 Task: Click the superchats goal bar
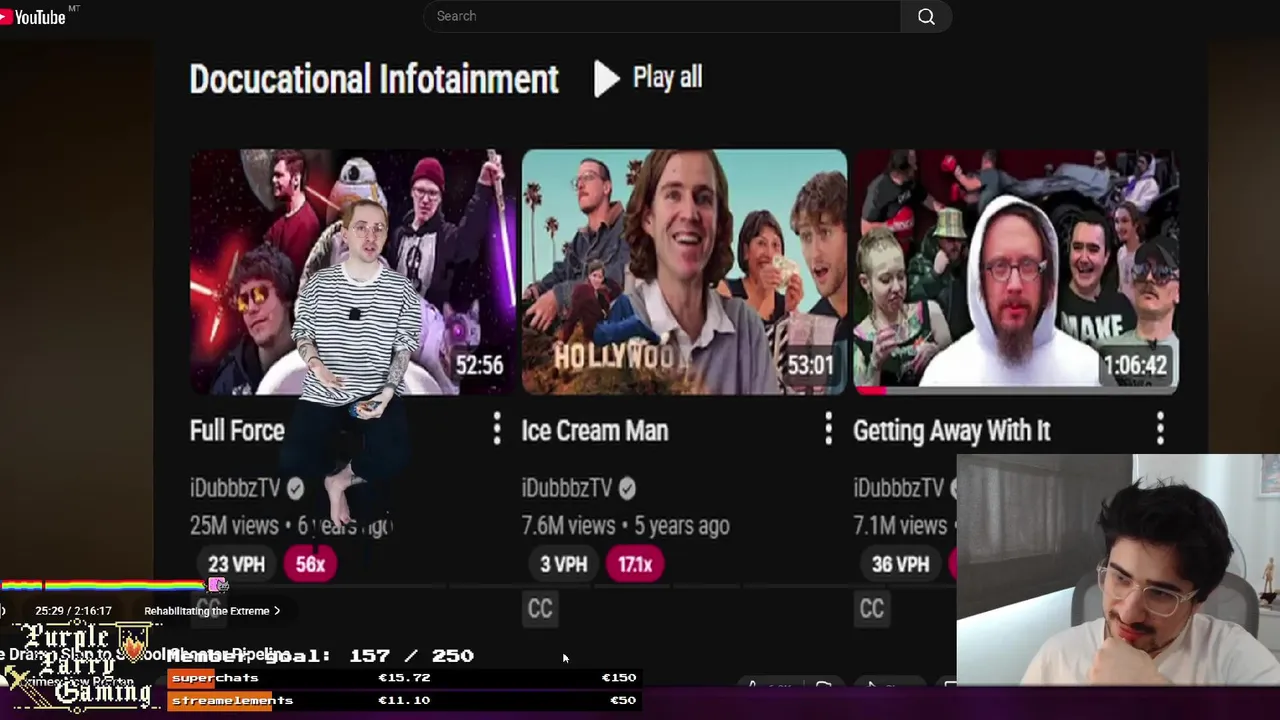(403, 678)
